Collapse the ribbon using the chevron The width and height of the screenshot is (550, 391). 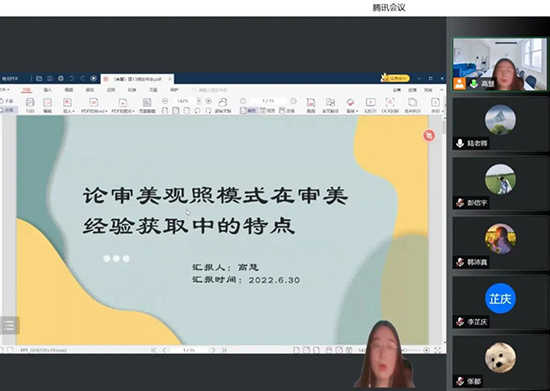click(x=442, y=90)
